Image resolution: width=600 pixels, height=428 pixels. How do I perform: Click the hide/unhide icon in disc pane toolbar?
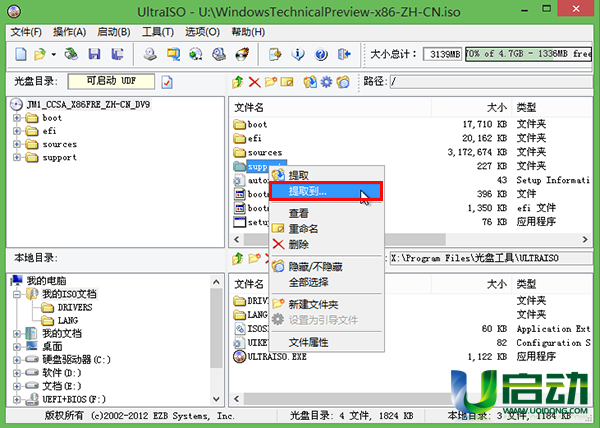343,82
